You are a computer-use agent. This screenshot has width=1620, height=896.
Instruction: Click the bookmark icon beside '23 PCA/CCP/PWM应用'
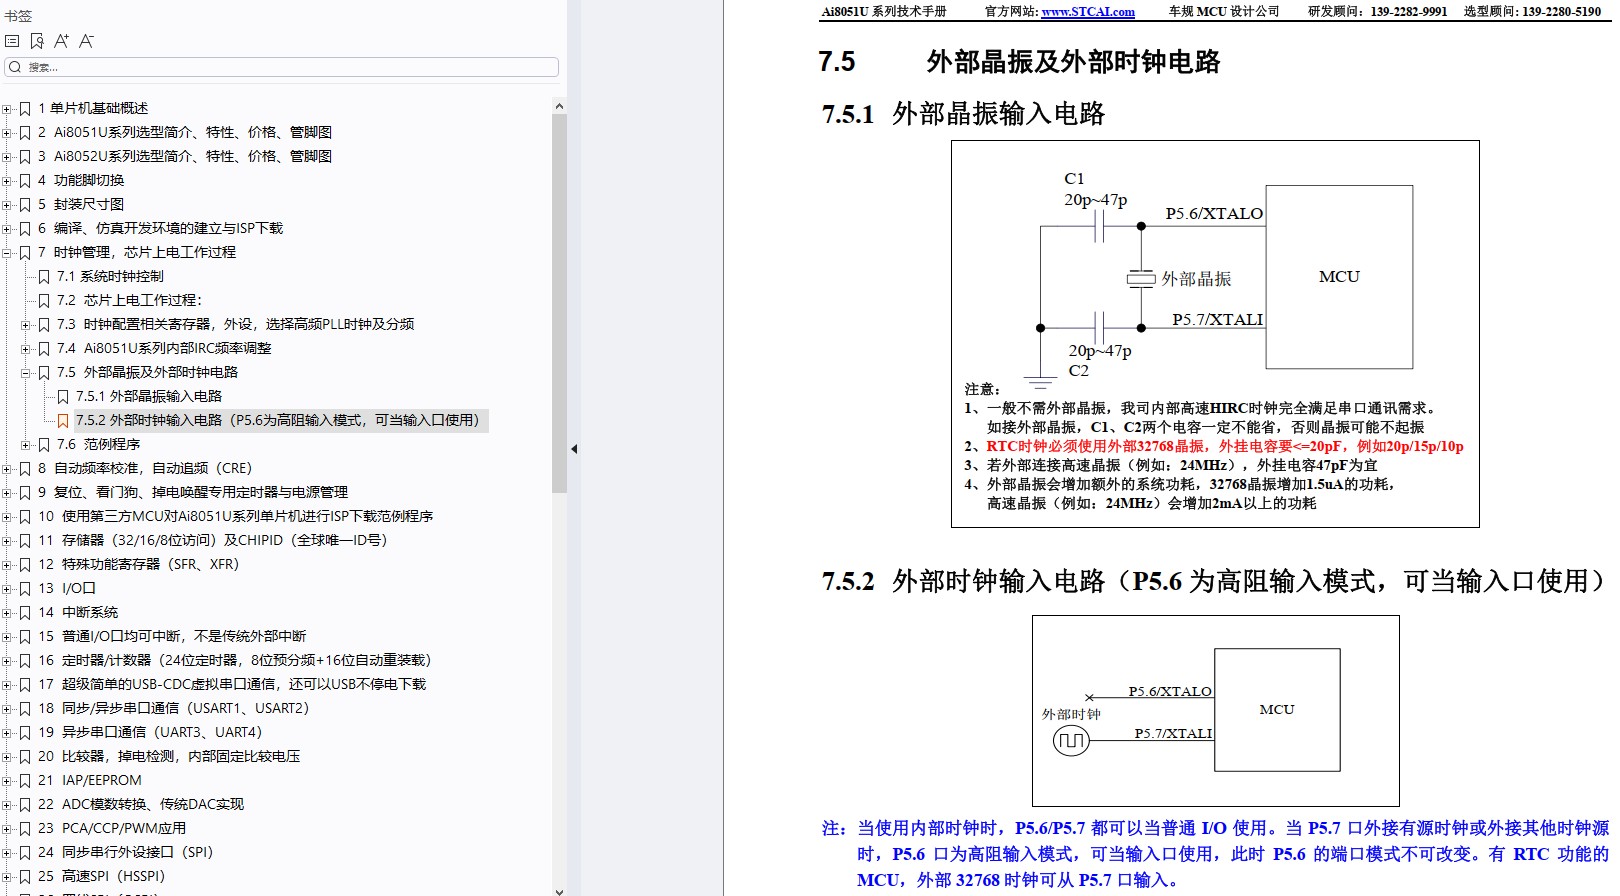pos(25,828)
